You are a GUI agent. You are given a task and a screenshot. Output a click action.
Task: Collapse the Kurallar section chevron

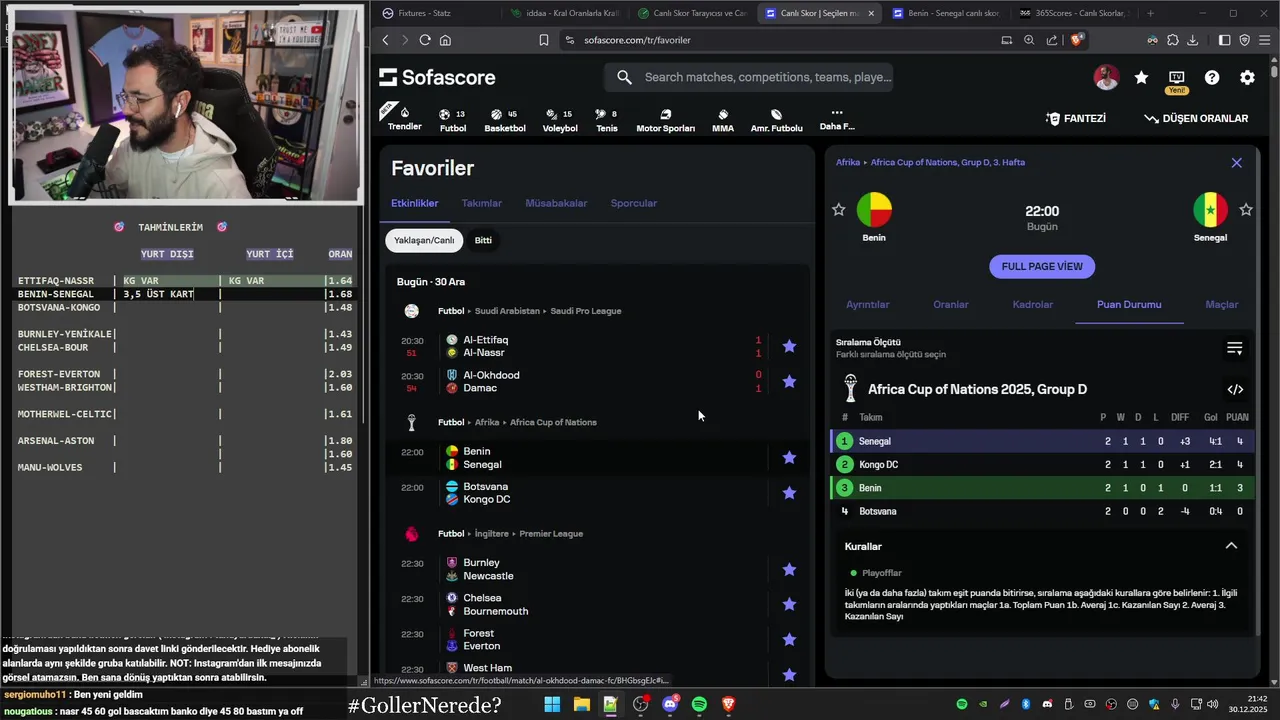coord(1231,546)
